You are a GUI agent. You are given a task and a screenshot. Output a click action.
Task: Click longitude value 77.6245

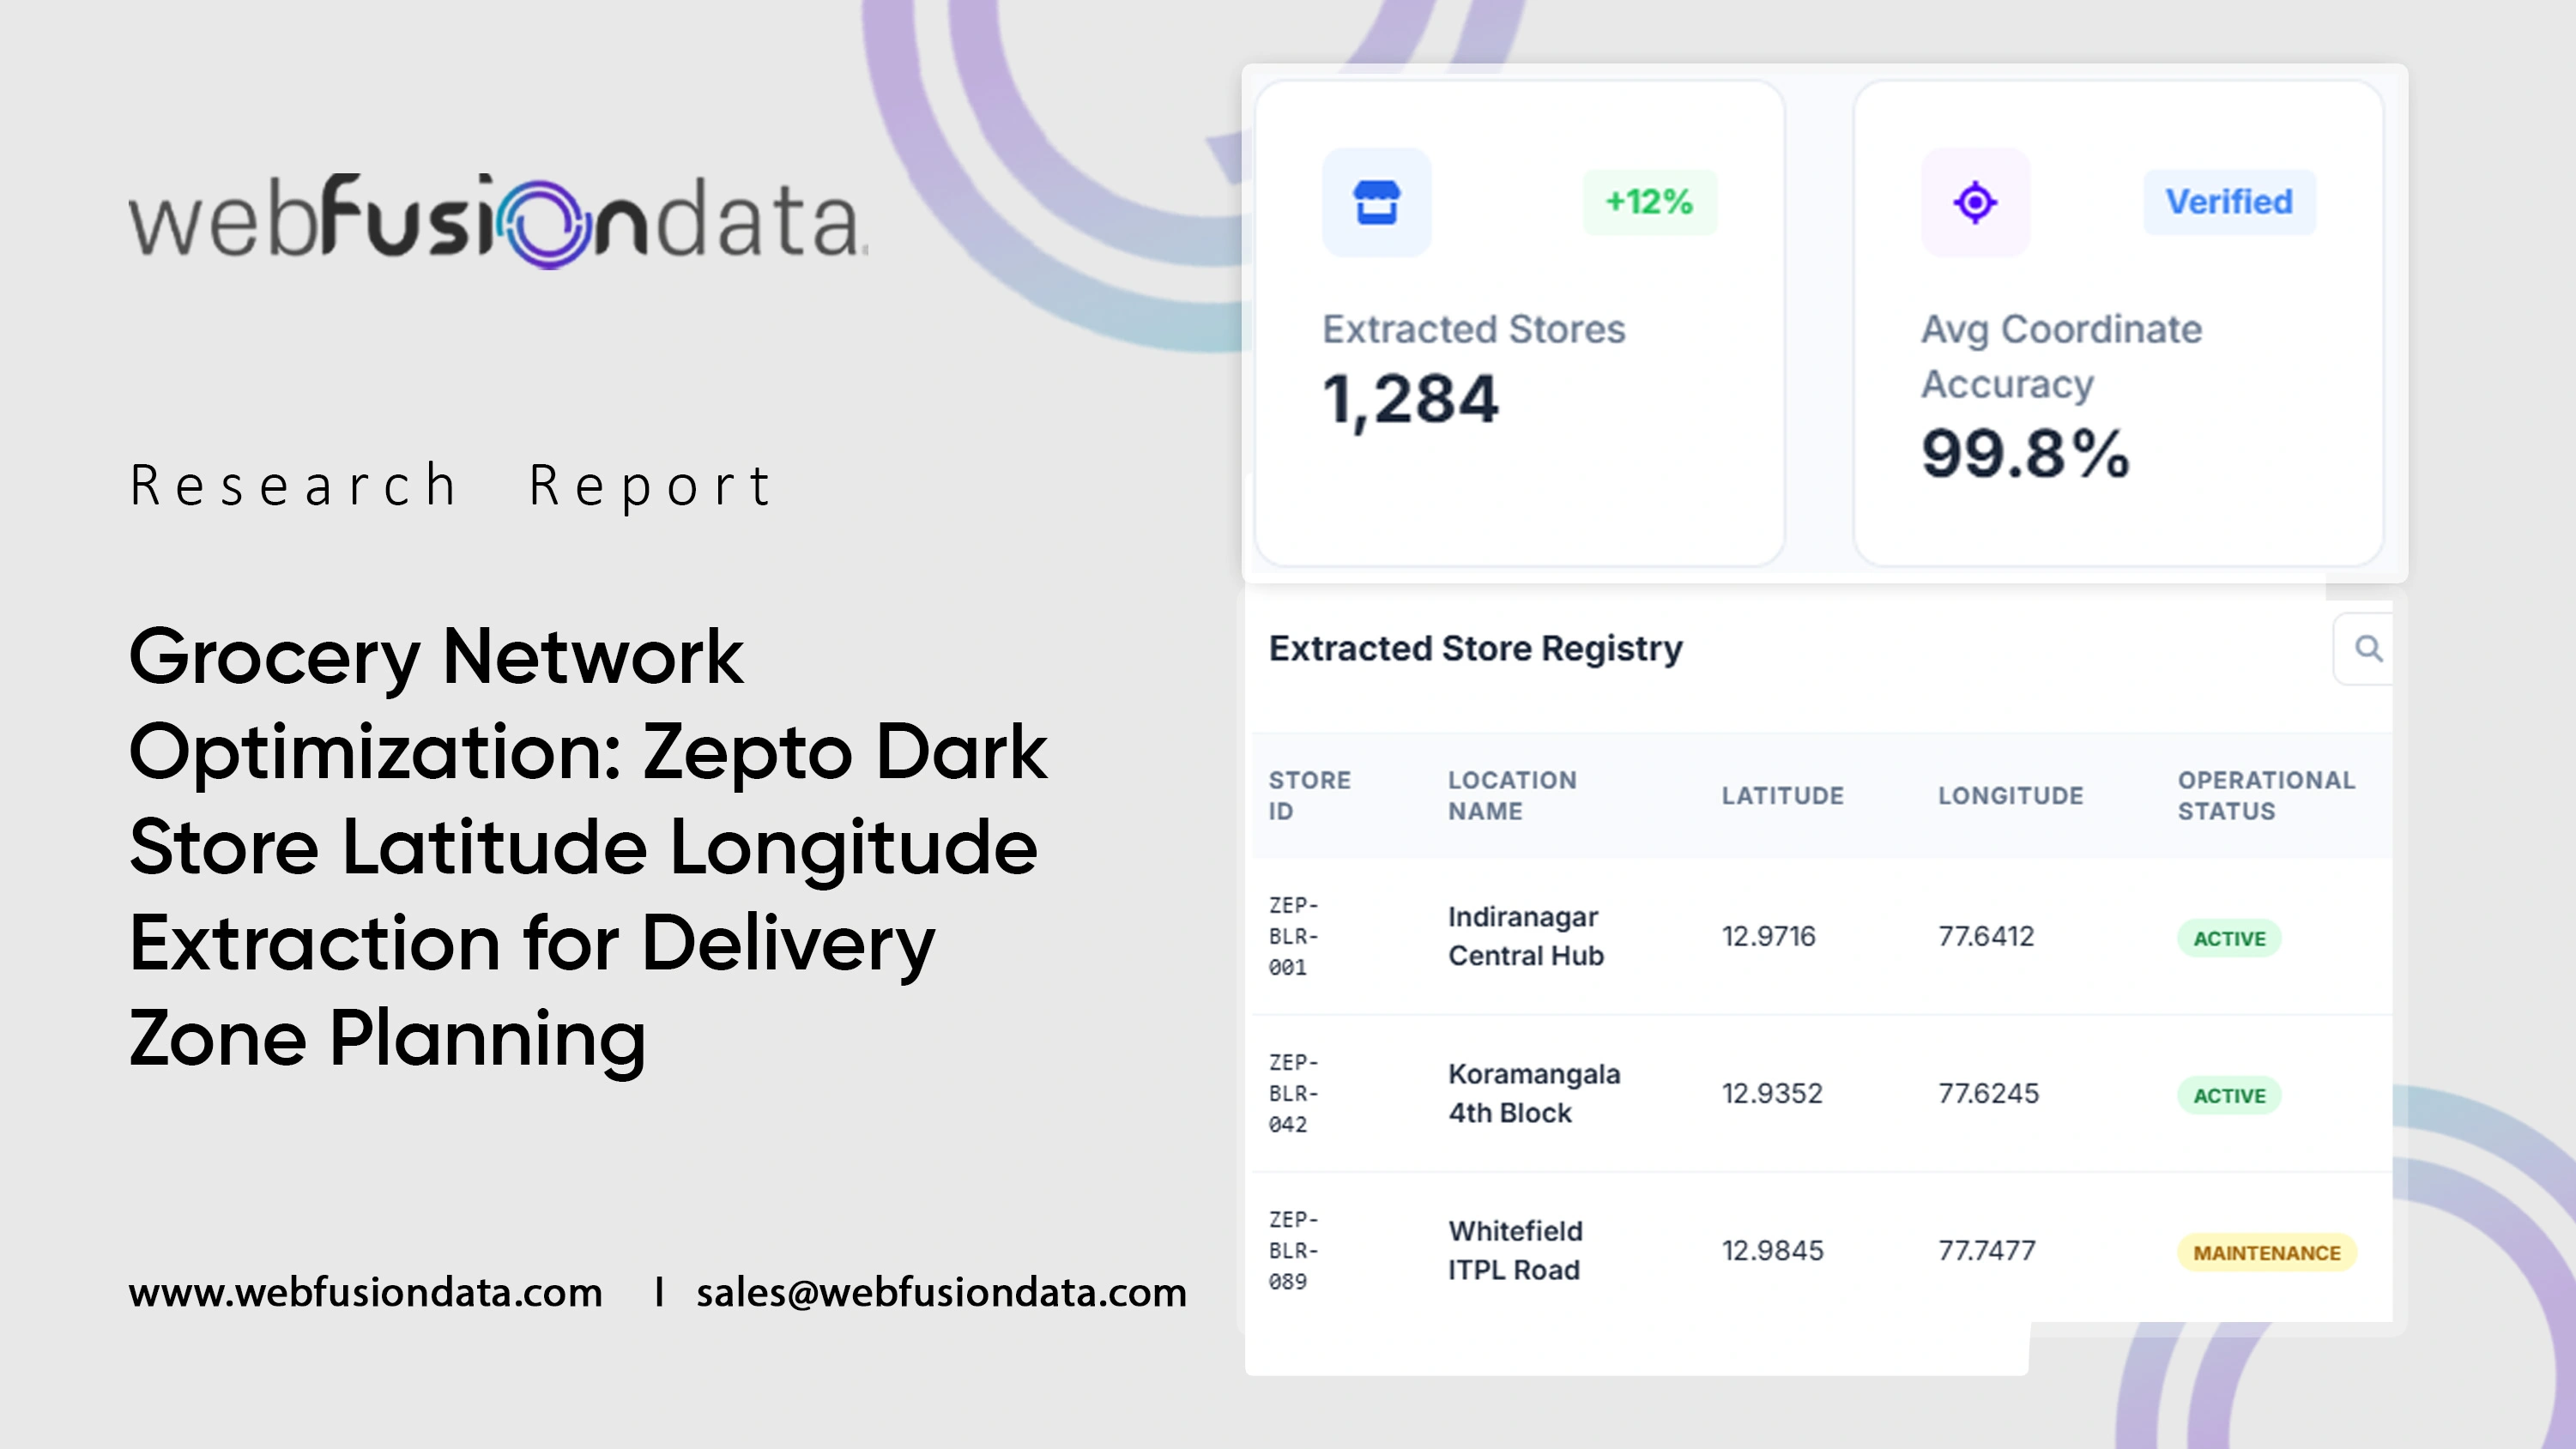[1988, 1093]
